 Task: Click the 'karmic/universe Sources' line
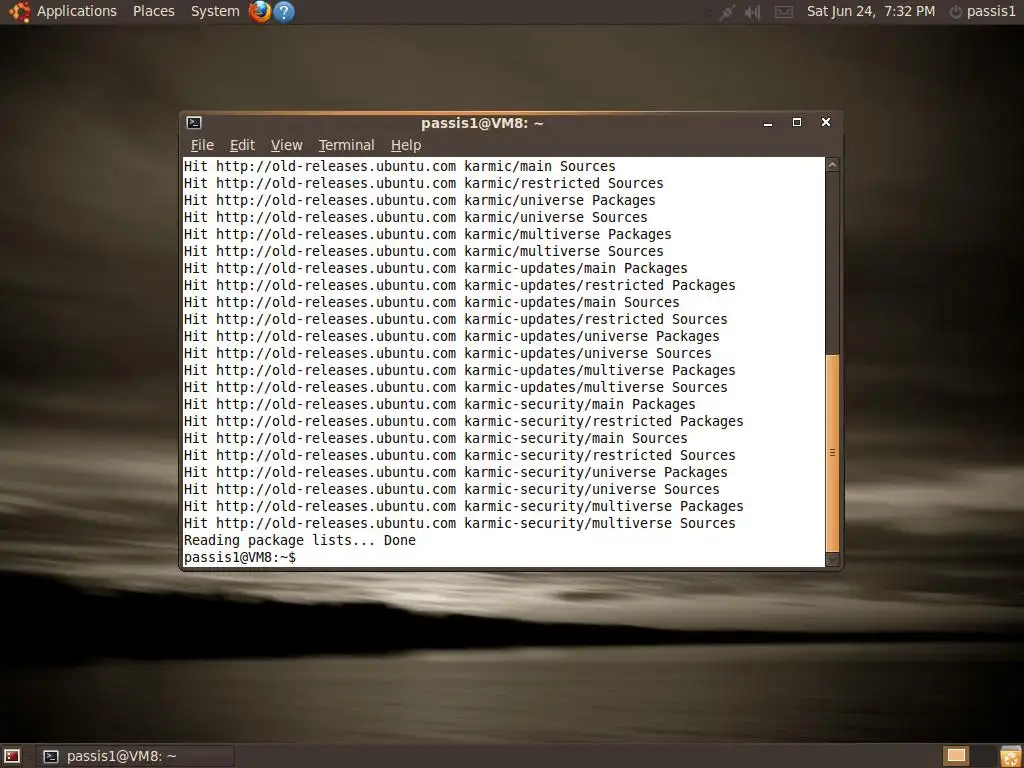[x=415, y=217]
